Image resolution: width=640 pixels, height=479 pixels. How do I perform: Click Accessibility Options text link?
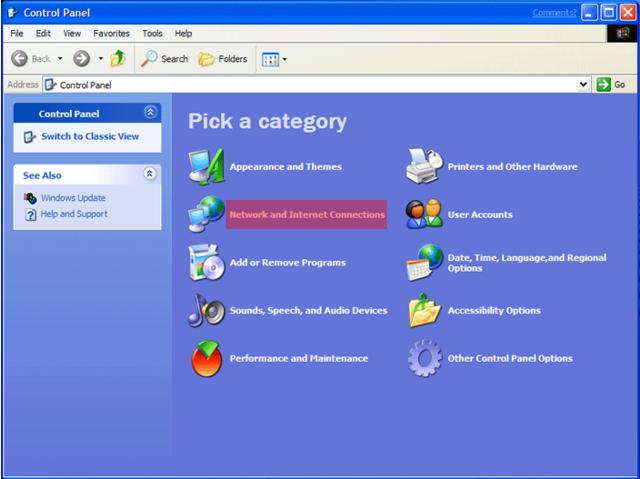[x=494, y=310]
